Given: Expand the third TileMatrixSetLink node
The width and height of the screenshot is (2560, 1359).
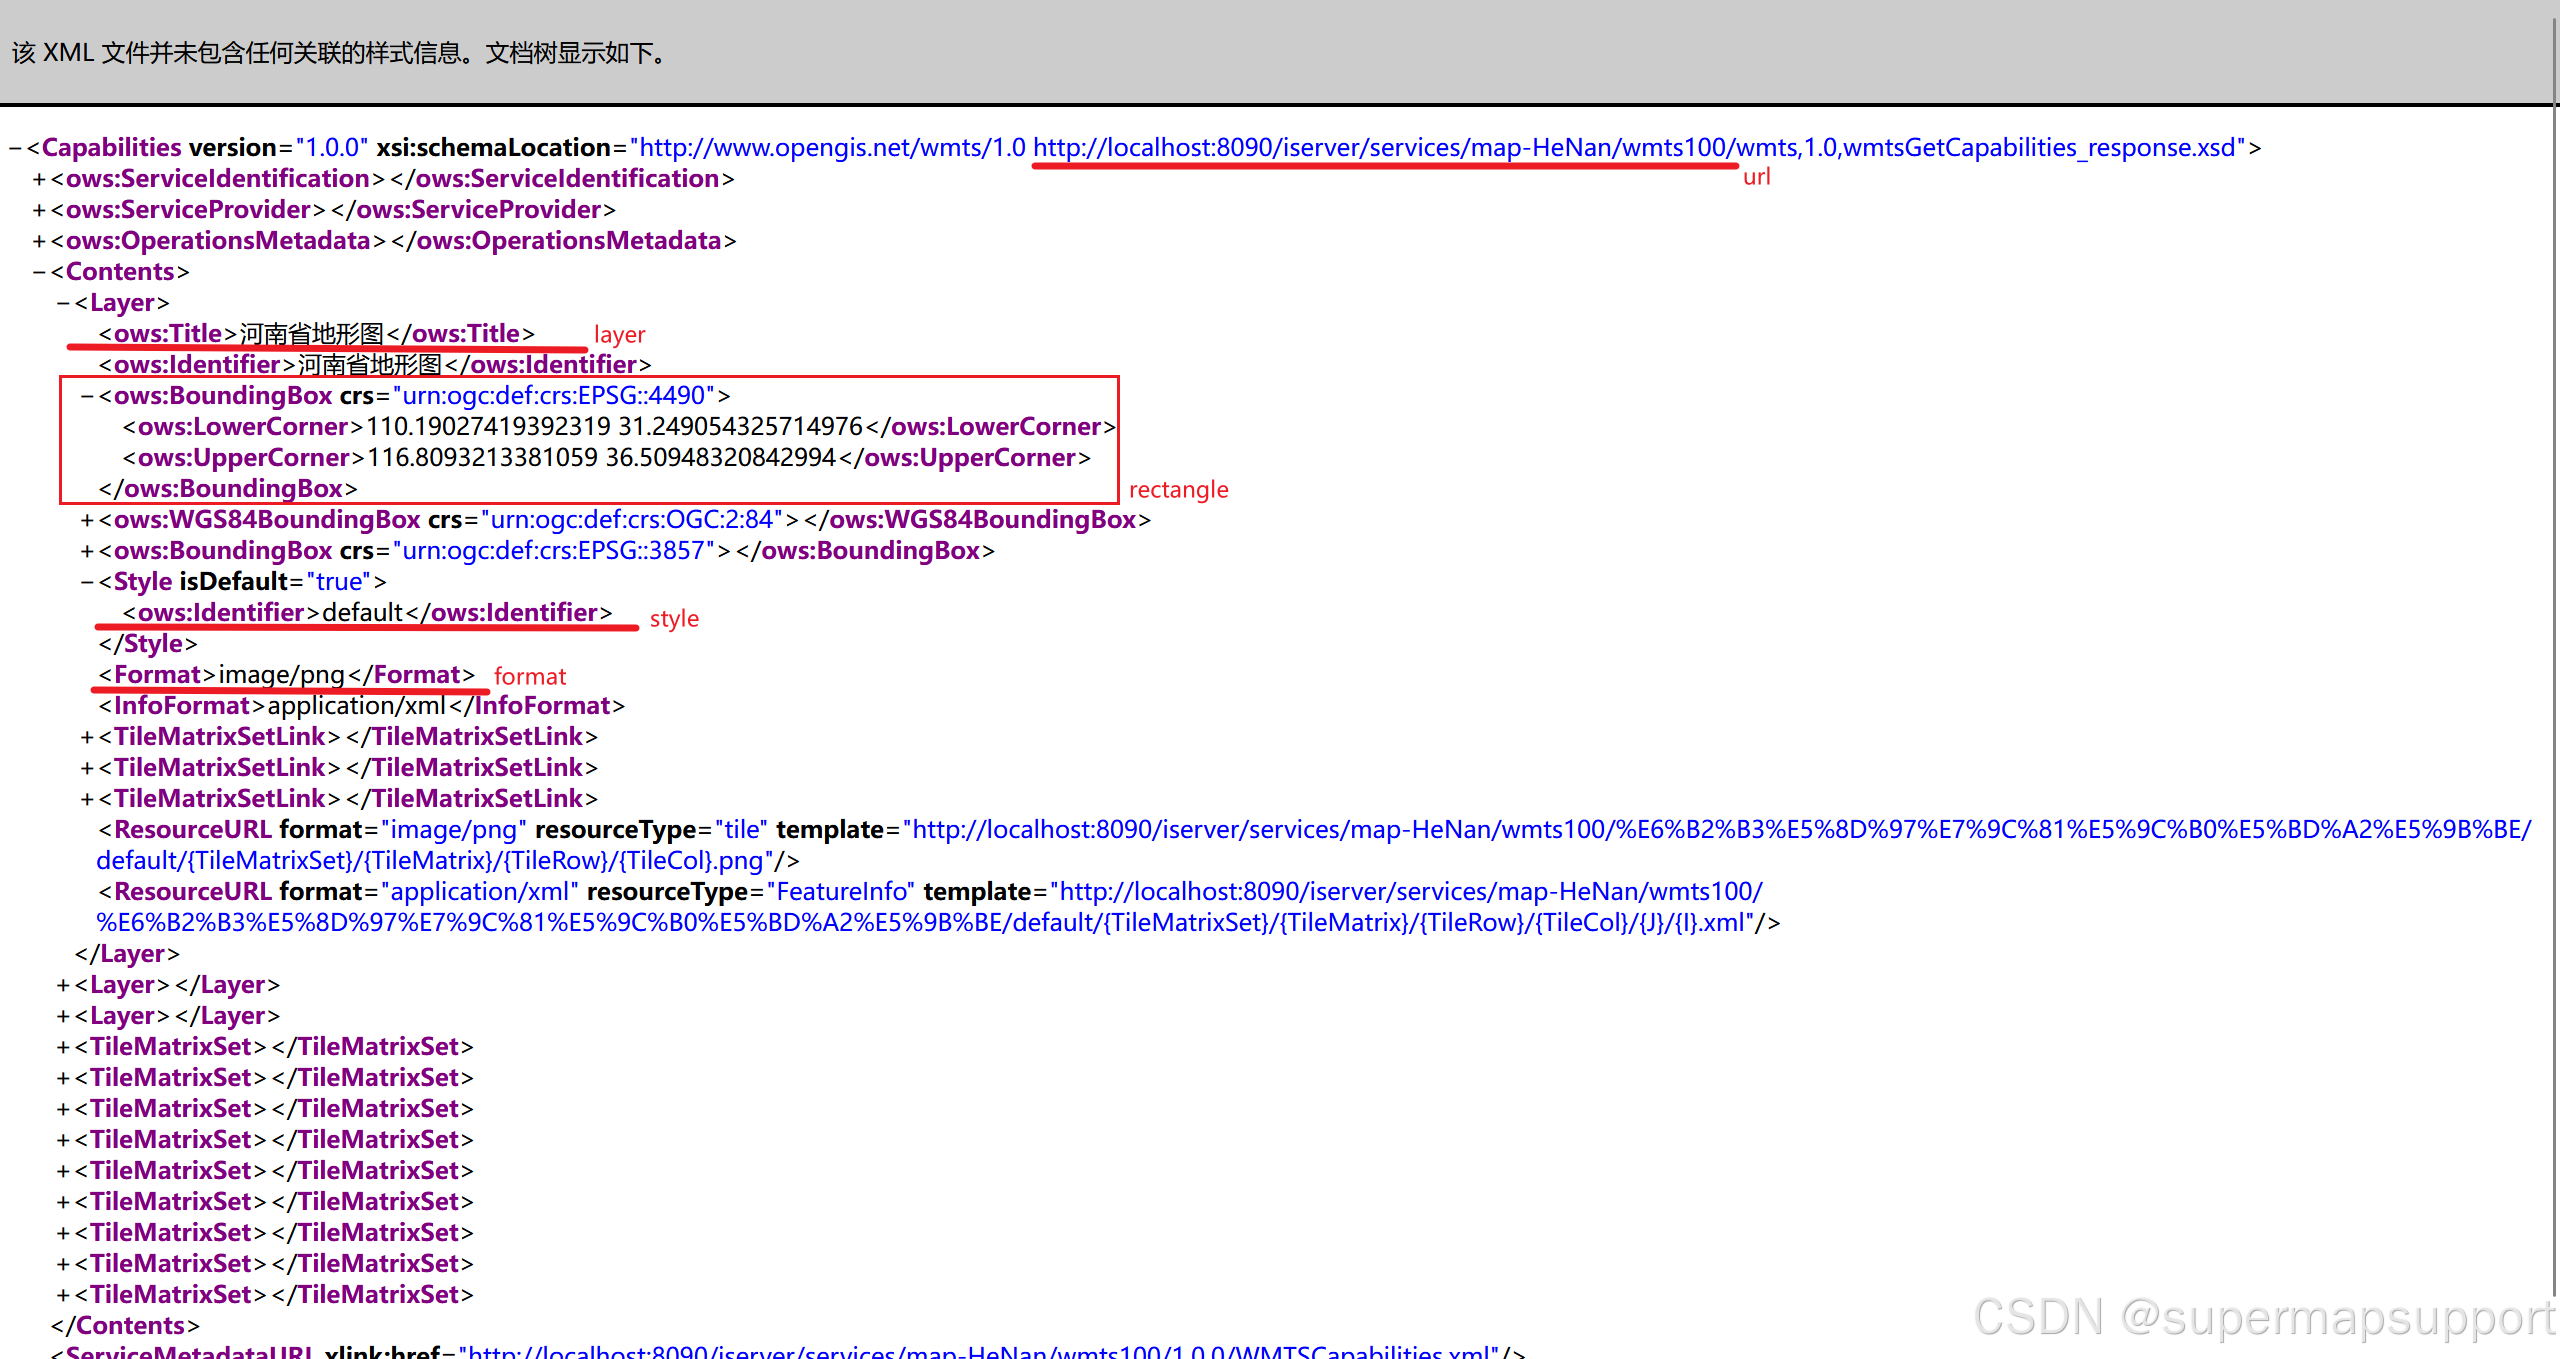Looking at the screenshot, I should (87, 799).
